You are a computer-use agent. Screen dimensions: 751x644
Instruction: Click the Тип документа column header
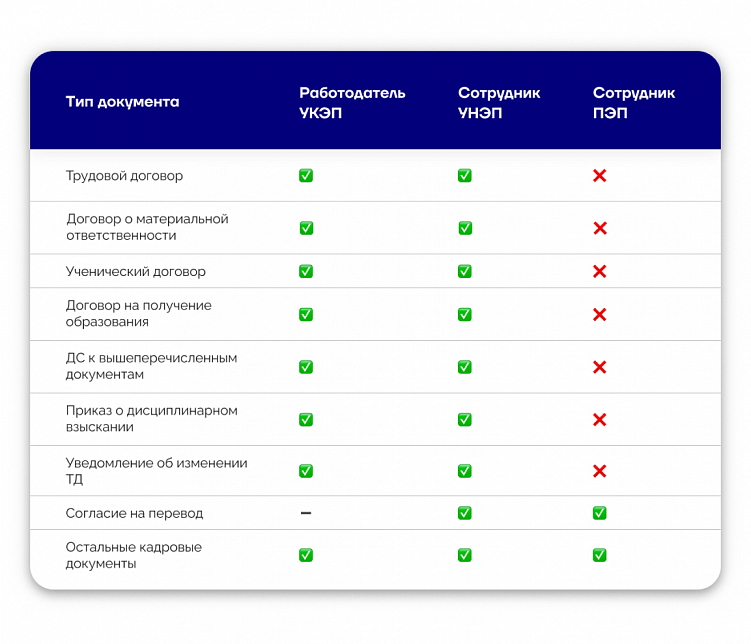click(x=123, y=102)
